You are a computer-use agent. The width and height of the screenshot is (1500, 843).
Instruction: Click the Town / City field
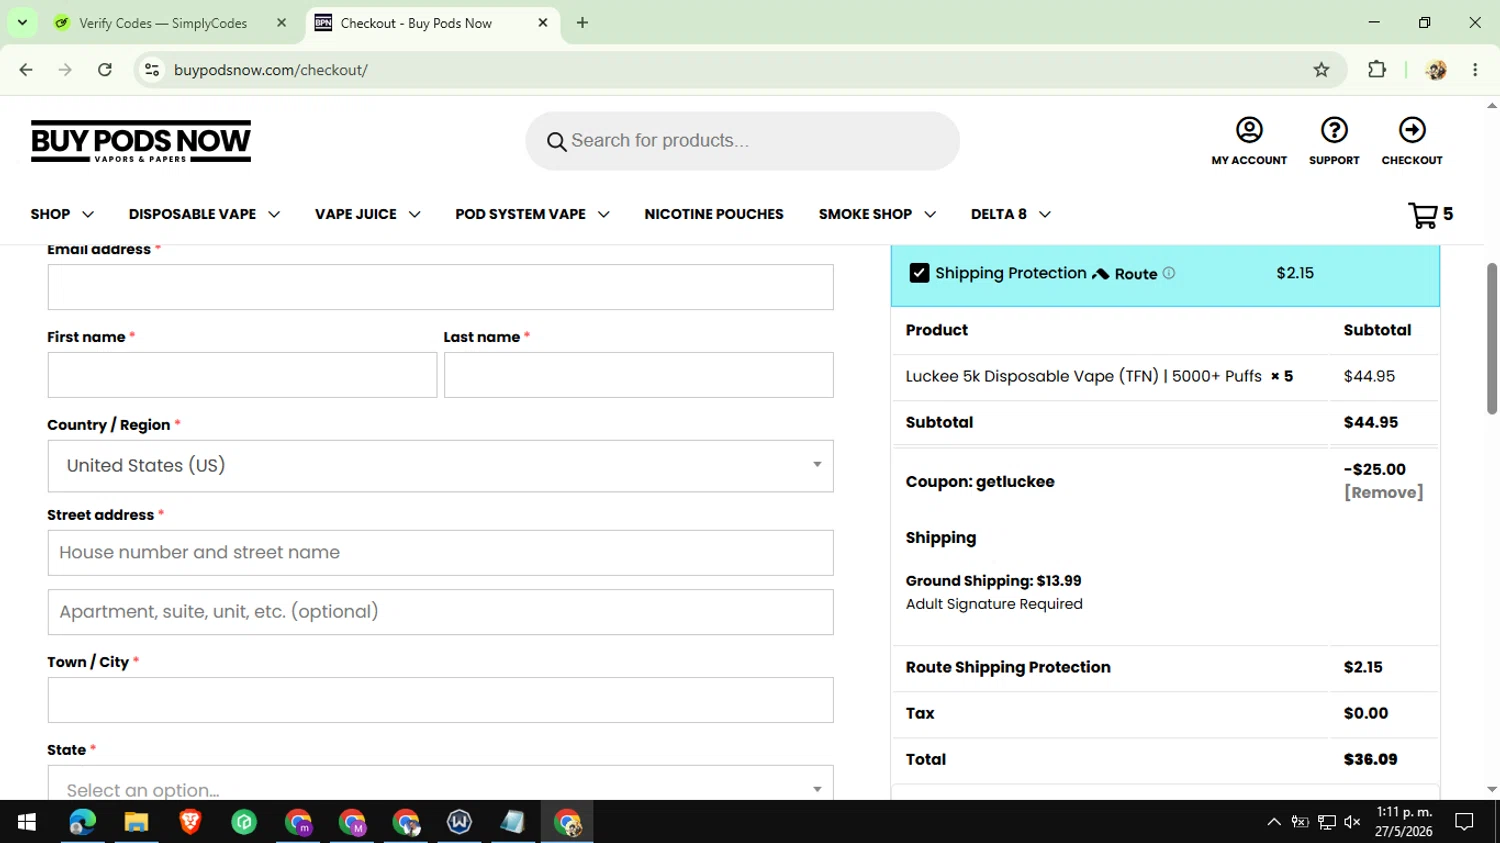pyautogui.click(x=440, y=700)
